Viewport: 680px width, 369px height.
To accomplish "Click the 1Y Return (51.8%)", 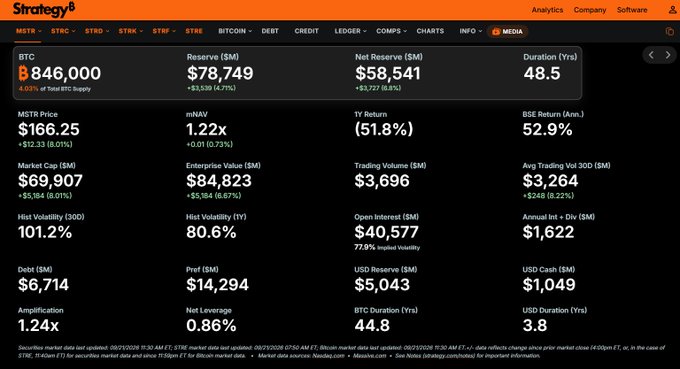I will (x=384, y=129).
